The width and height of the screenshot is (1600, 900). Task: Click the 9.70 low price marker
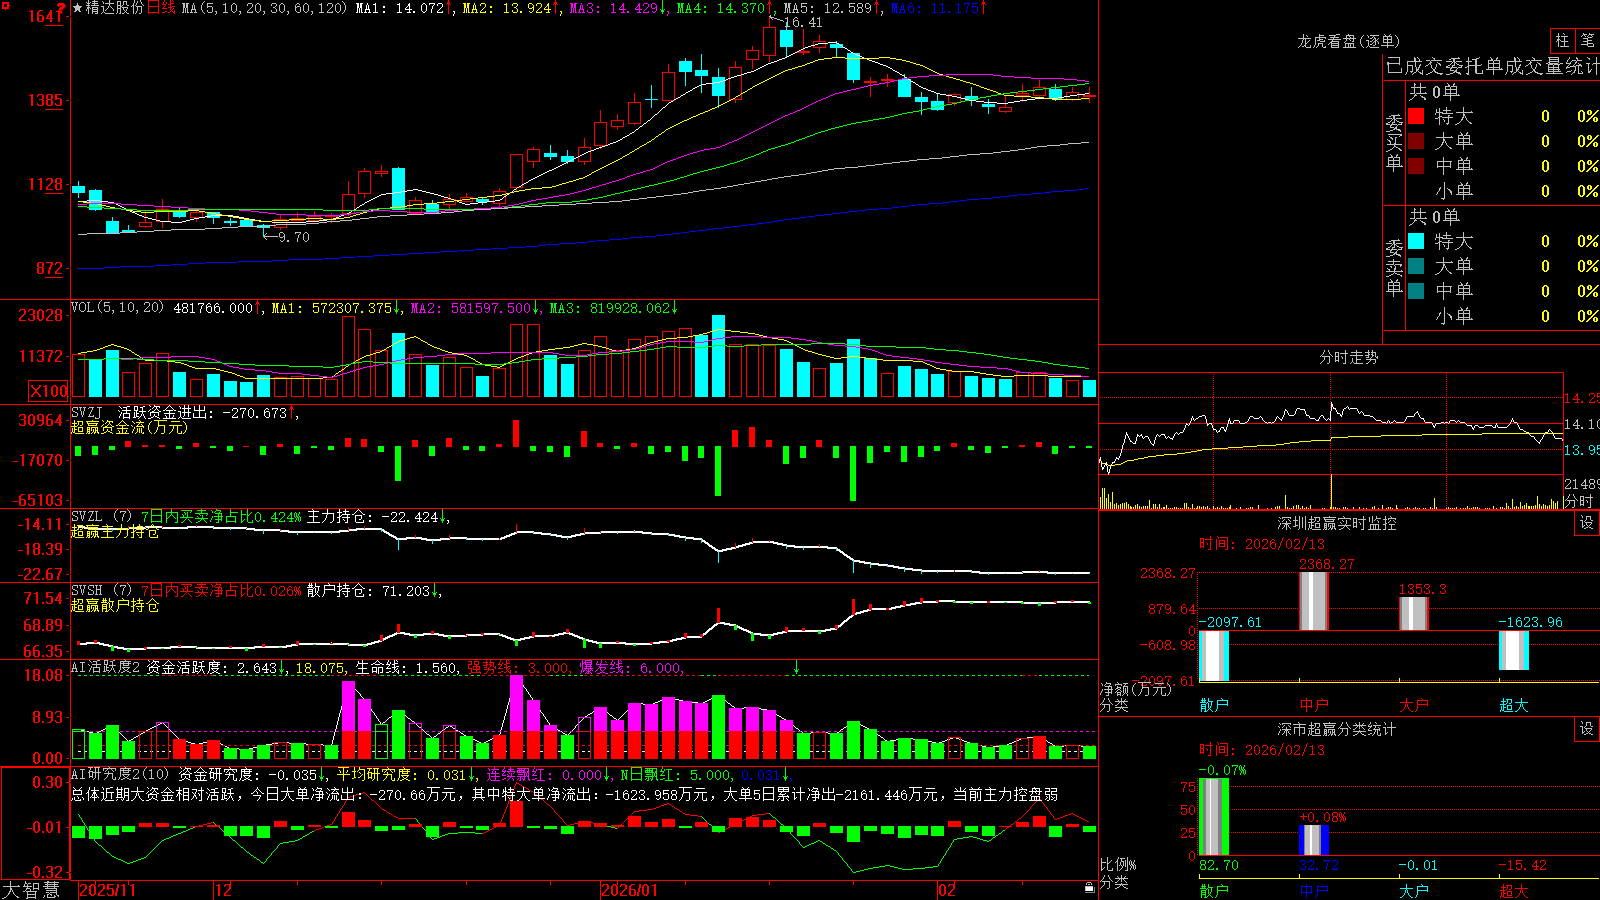coord(294,237)
